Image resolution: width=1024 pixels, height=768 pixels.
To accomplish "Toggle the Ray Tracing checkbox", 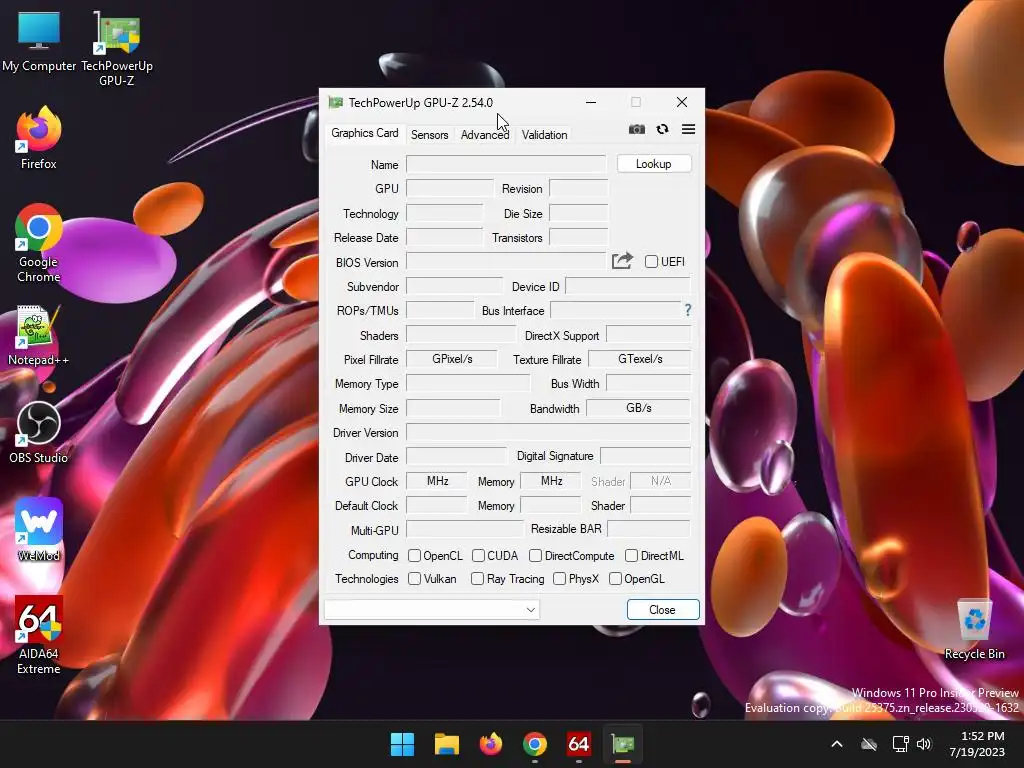I will click(x=477, y=579).
